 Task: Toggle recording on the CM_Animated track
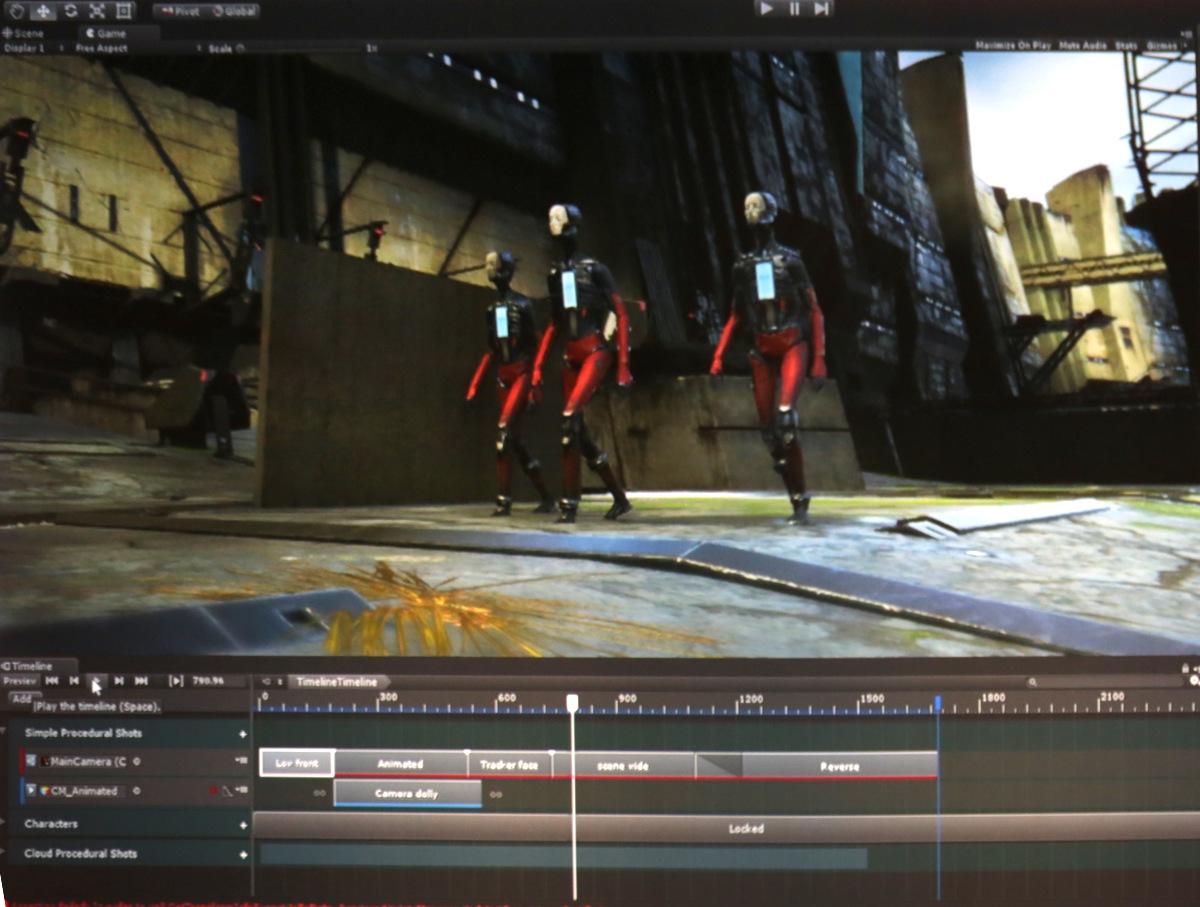pyautogui.click(x=214, y=791)
